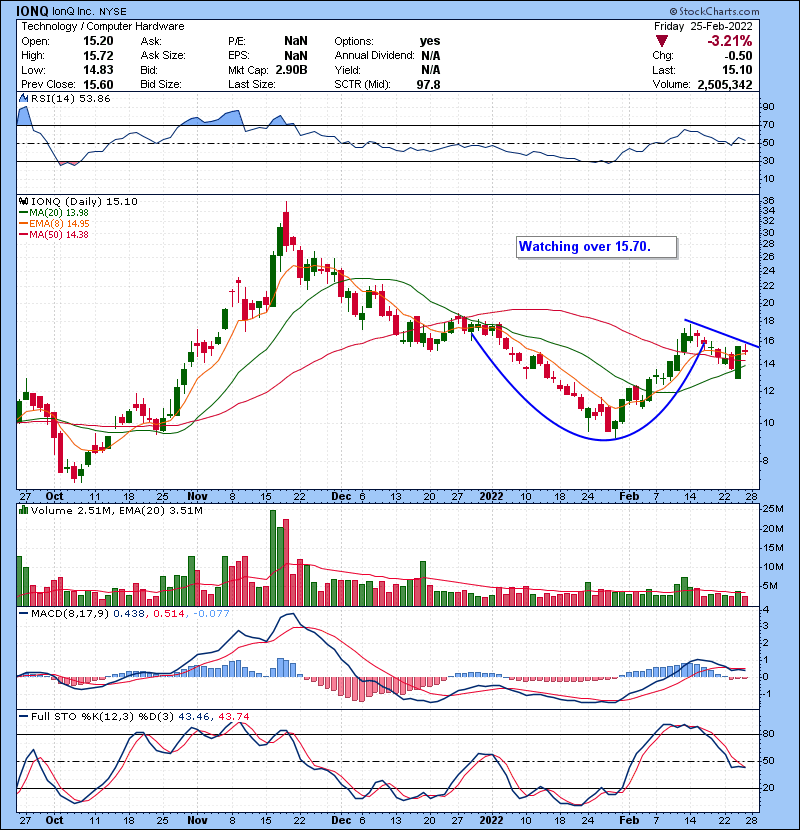
Task: Click the NYSE exchange label
Action: click(x=113, y=12)
